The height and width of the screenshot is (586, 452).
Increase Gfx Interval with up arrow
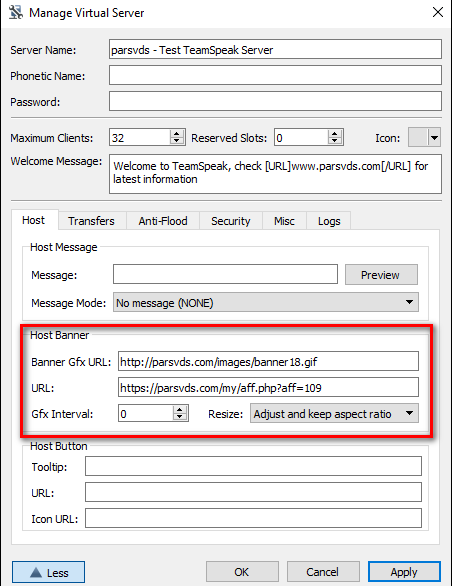[x=179, y=410]
